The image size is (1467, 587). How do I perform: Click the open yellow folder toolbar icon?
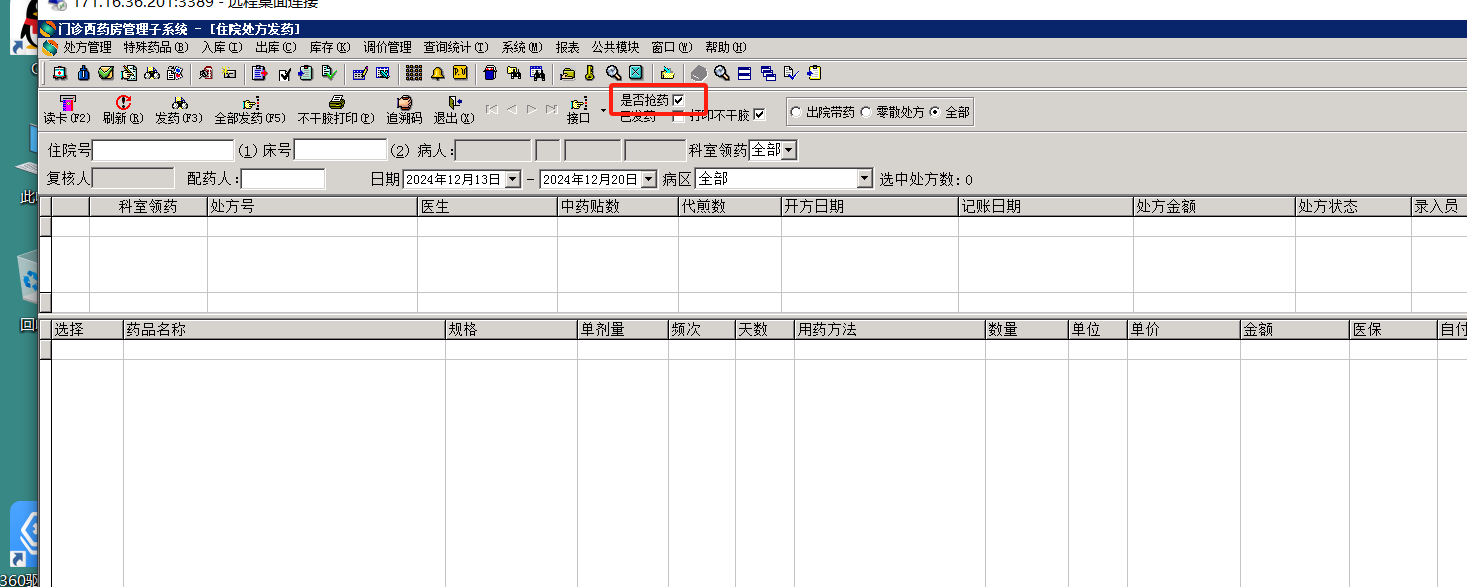click(668, 73)
